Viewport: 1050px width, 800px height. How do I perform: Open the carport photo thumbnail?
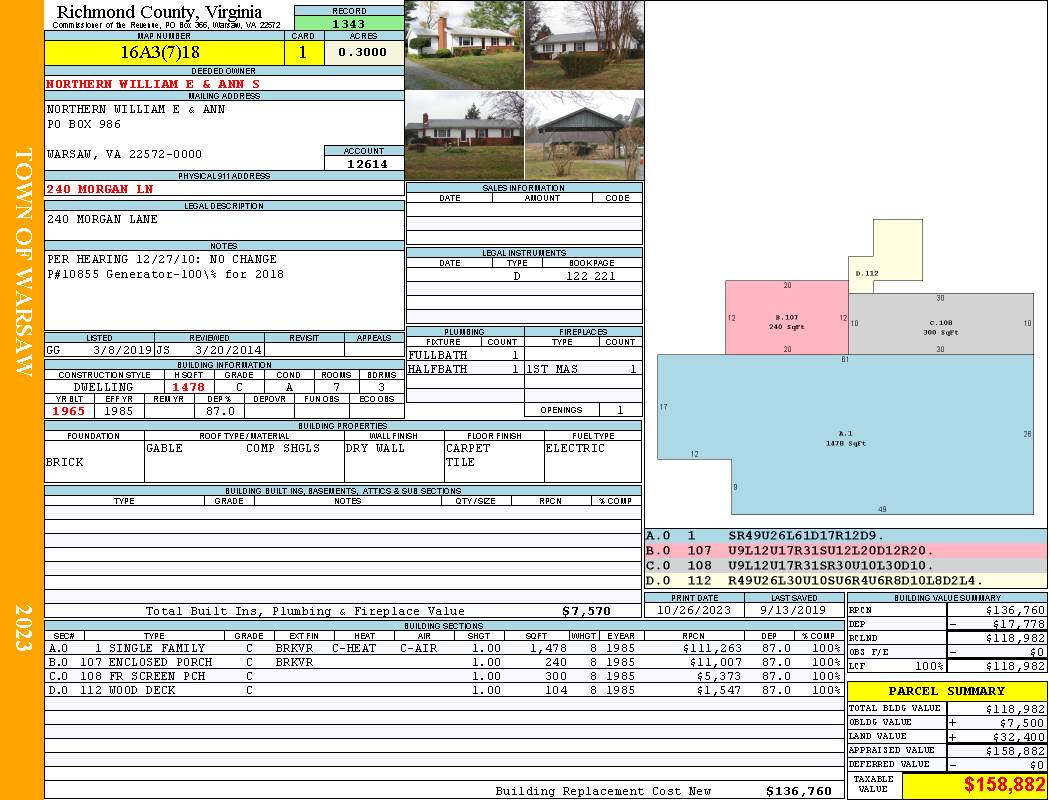click(584, 135)
